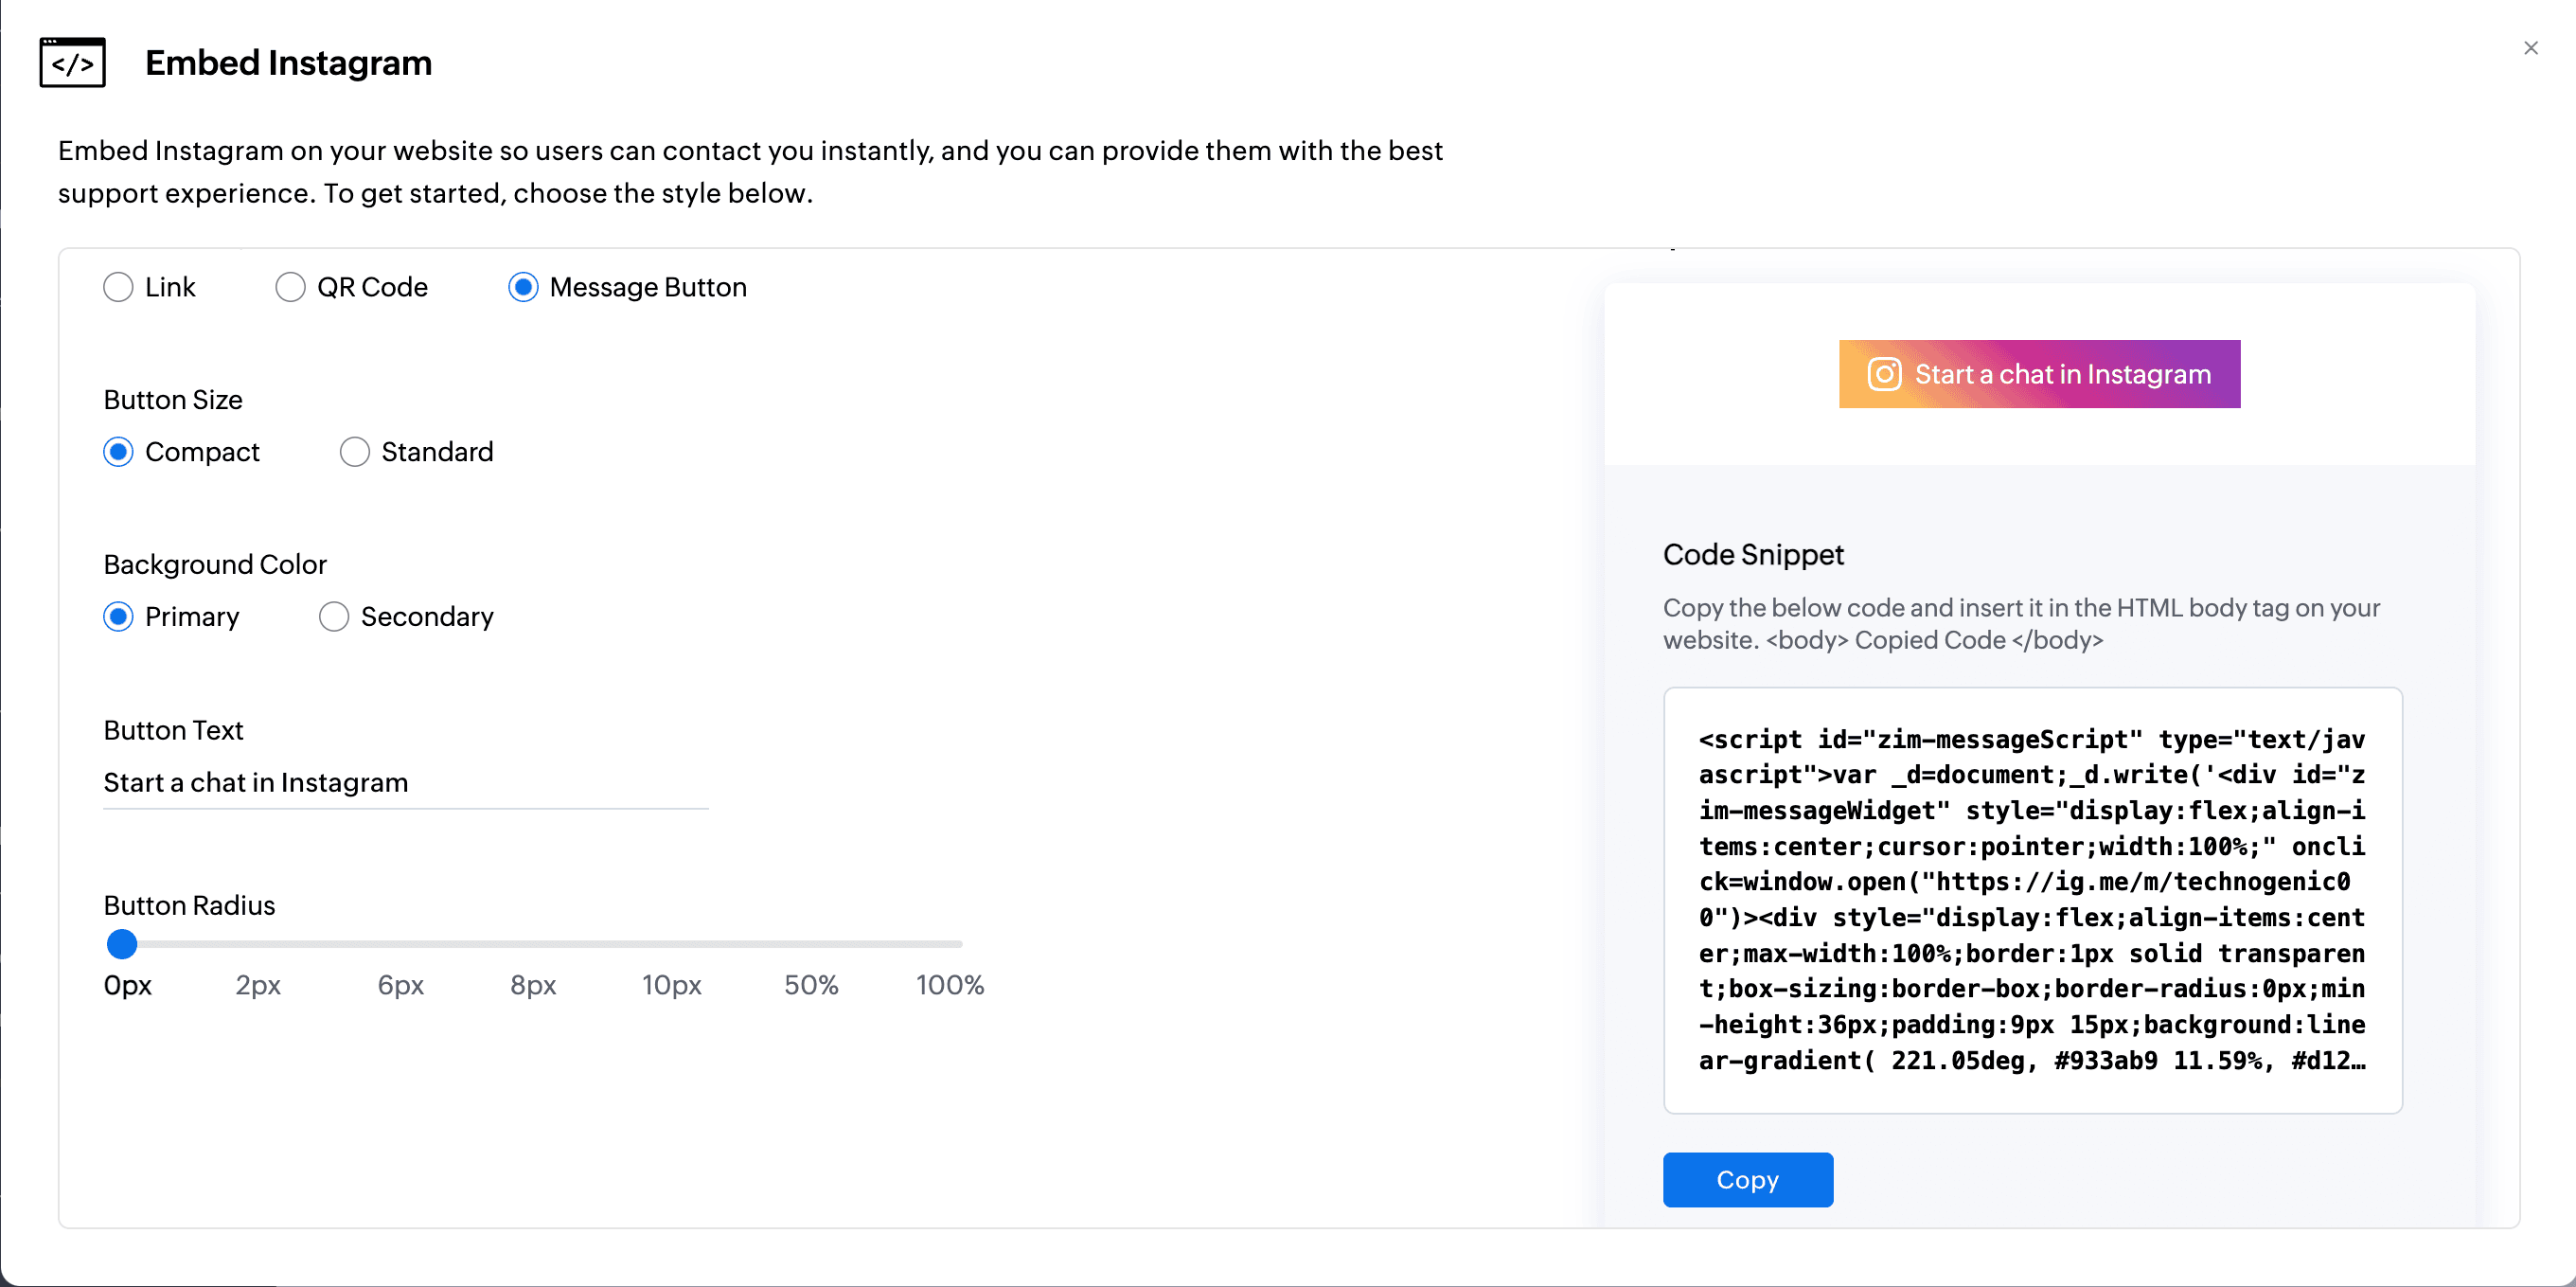Viewport: 2576px width, 1287px height.
Task: Set button radius to 50% mark
Action: [811, 944]
